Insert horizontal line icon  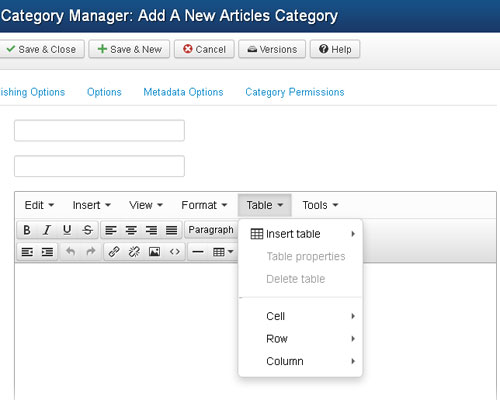click(x=198, y=252)
